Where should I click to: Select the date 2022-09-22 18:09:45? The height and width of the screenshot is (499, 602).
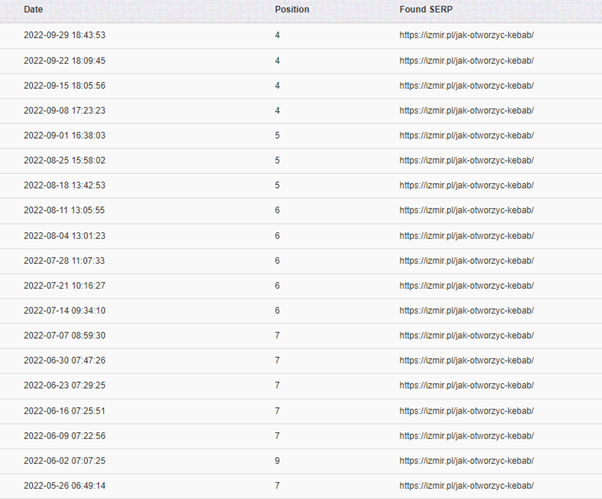64,61
